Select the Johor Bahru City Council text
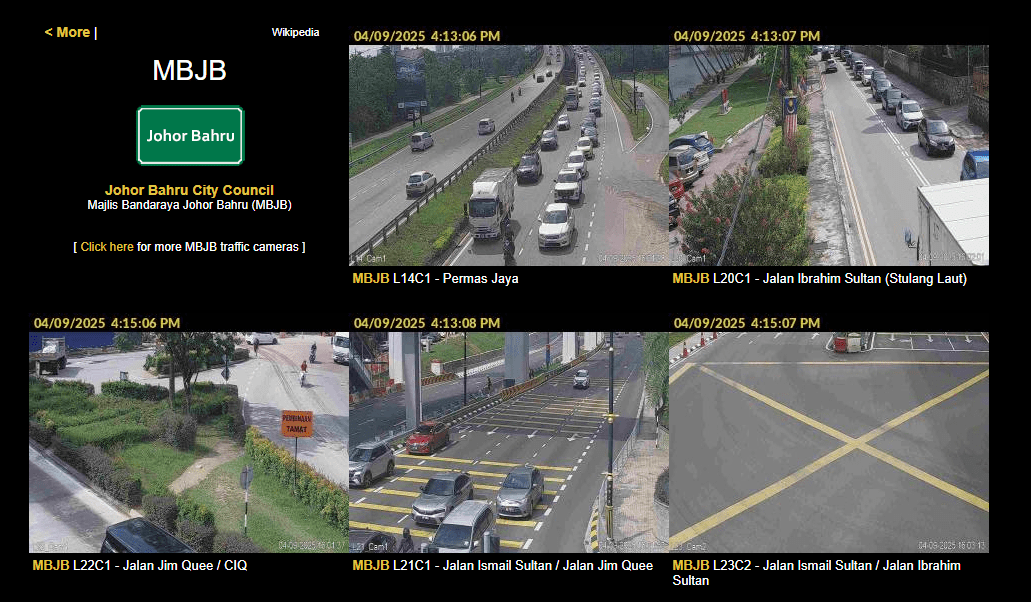Image resolution: width=1031 pixels, height=602 pixels. click(x=189, y=190)
